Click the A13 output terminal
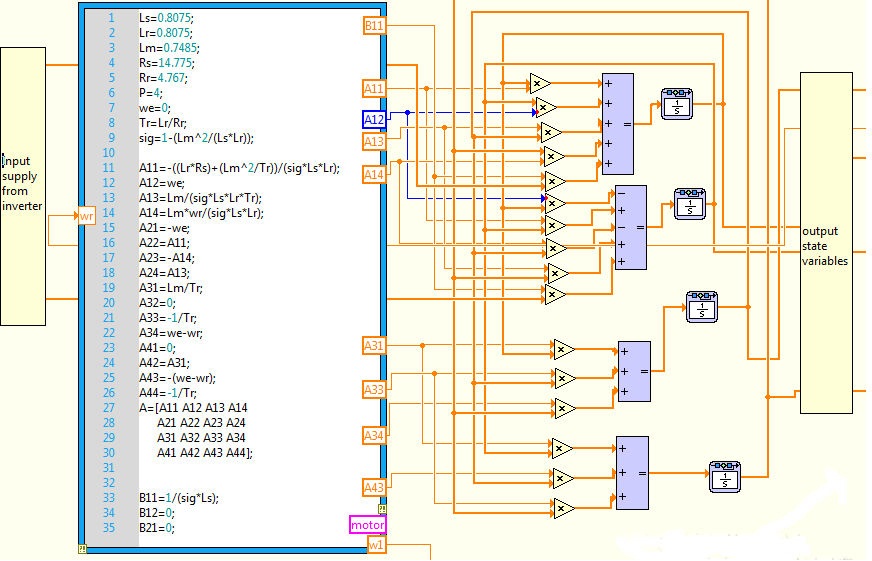 coord(374,141)
